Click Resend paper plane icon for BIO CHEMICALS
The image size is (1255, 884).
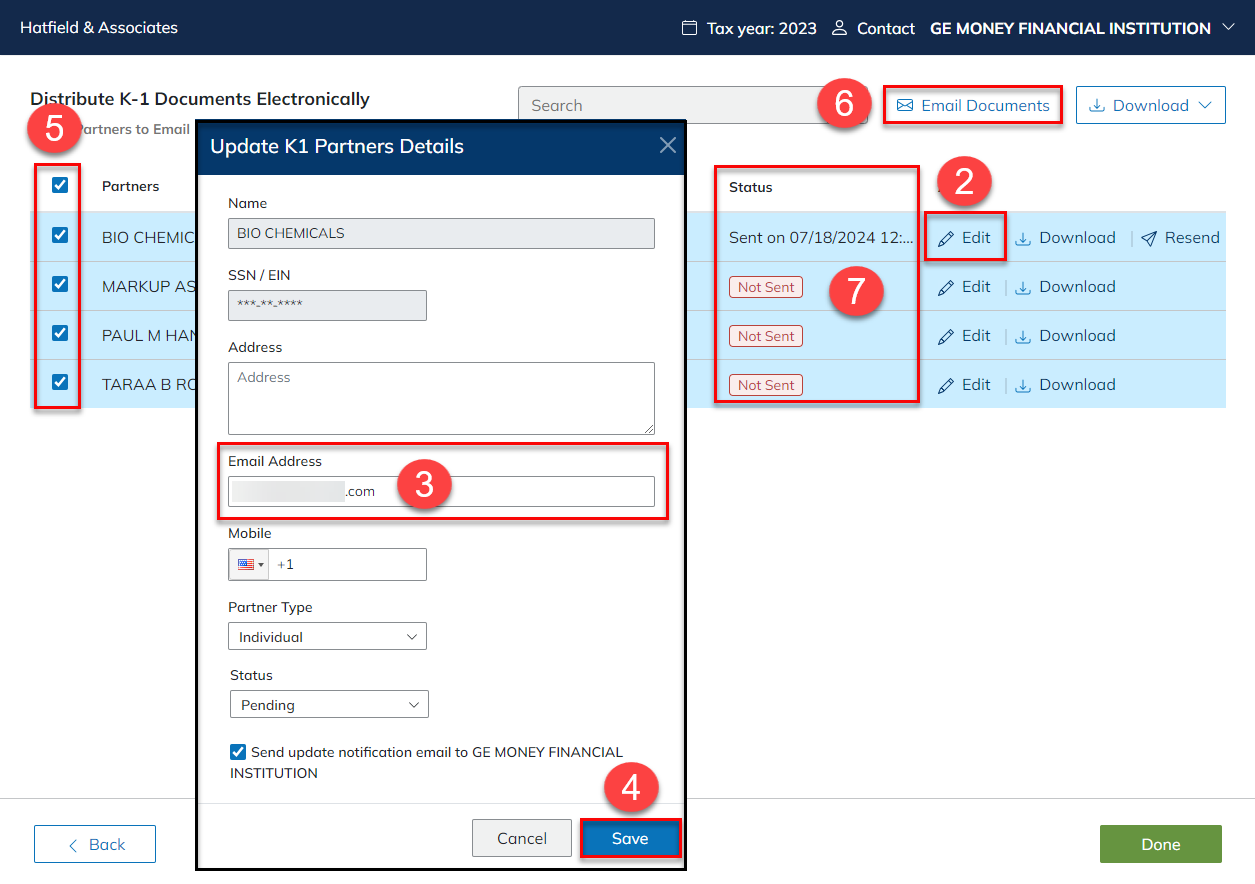1150,238
